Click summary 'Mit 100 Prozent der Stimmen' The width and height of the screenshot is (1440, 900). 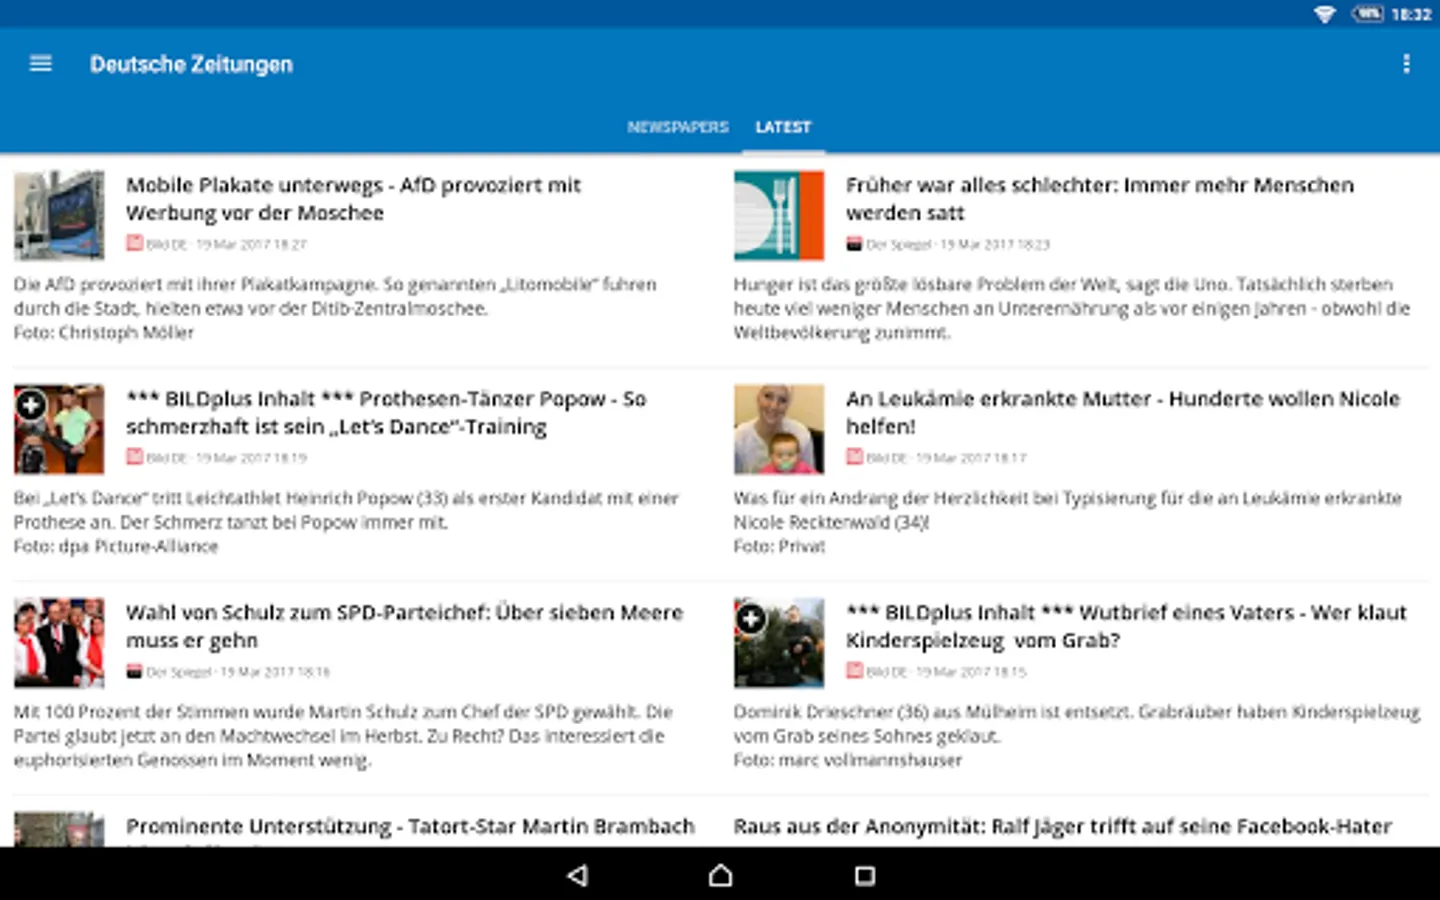(x=343, y=736)
